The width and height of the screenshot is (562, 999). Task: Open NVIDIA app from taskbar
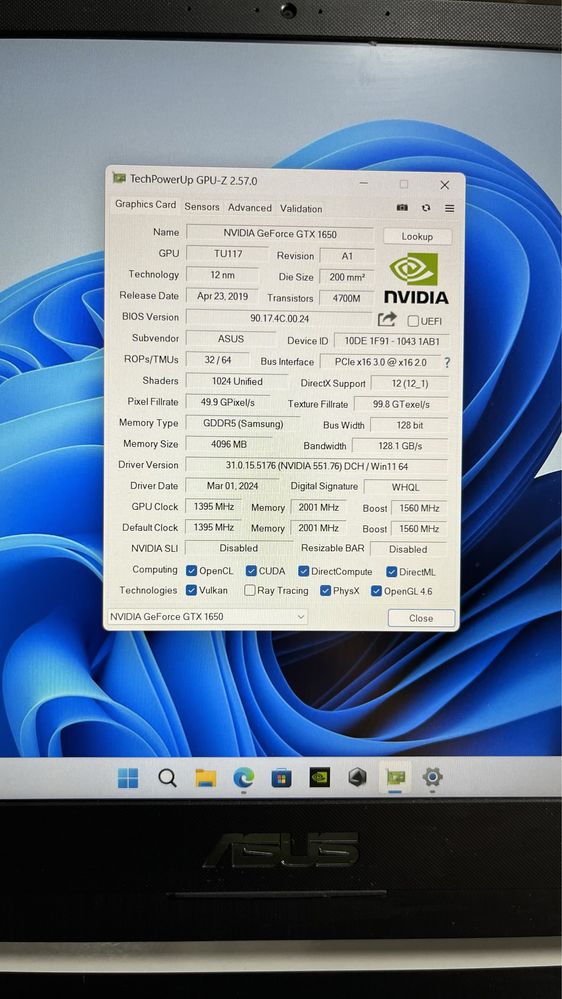(319, 777)
